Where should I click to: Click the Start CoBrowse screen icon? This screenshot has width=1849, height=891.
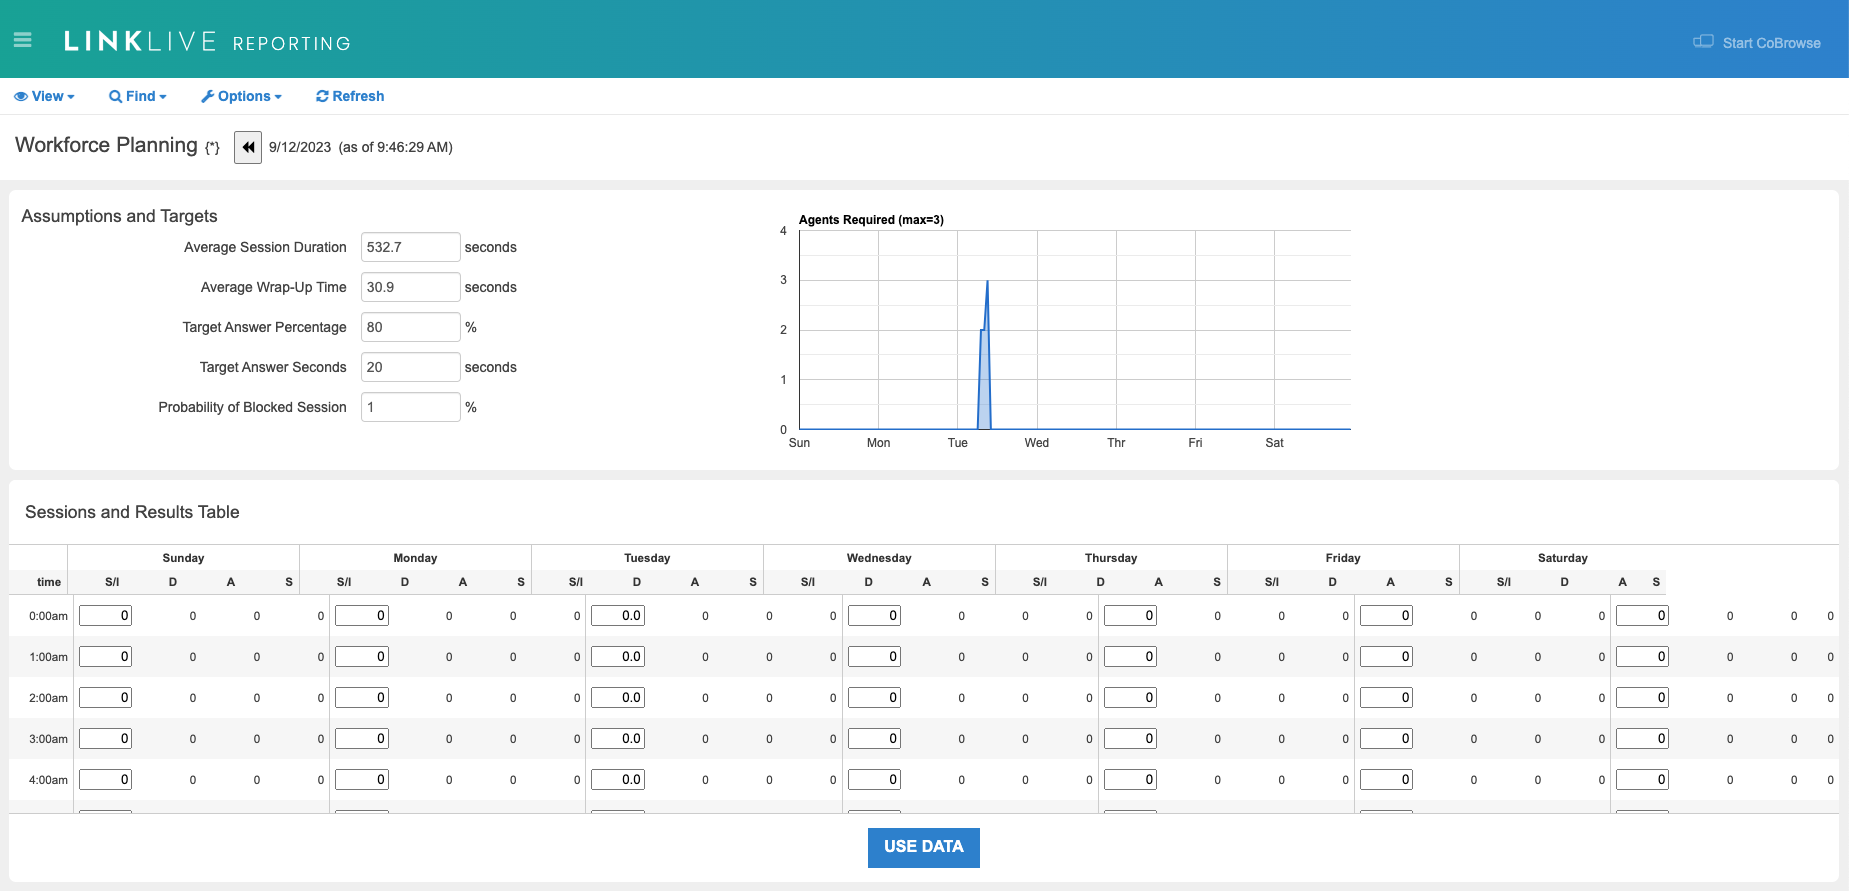point(1702,42)
